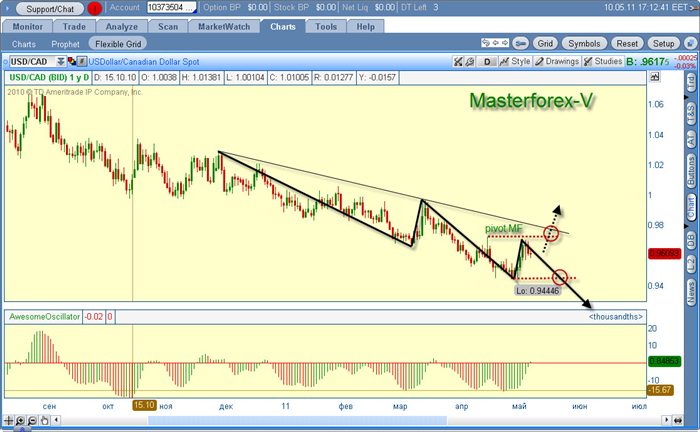
Task: Open the Trd sidebar tab
Action: (x=691, y=83)
